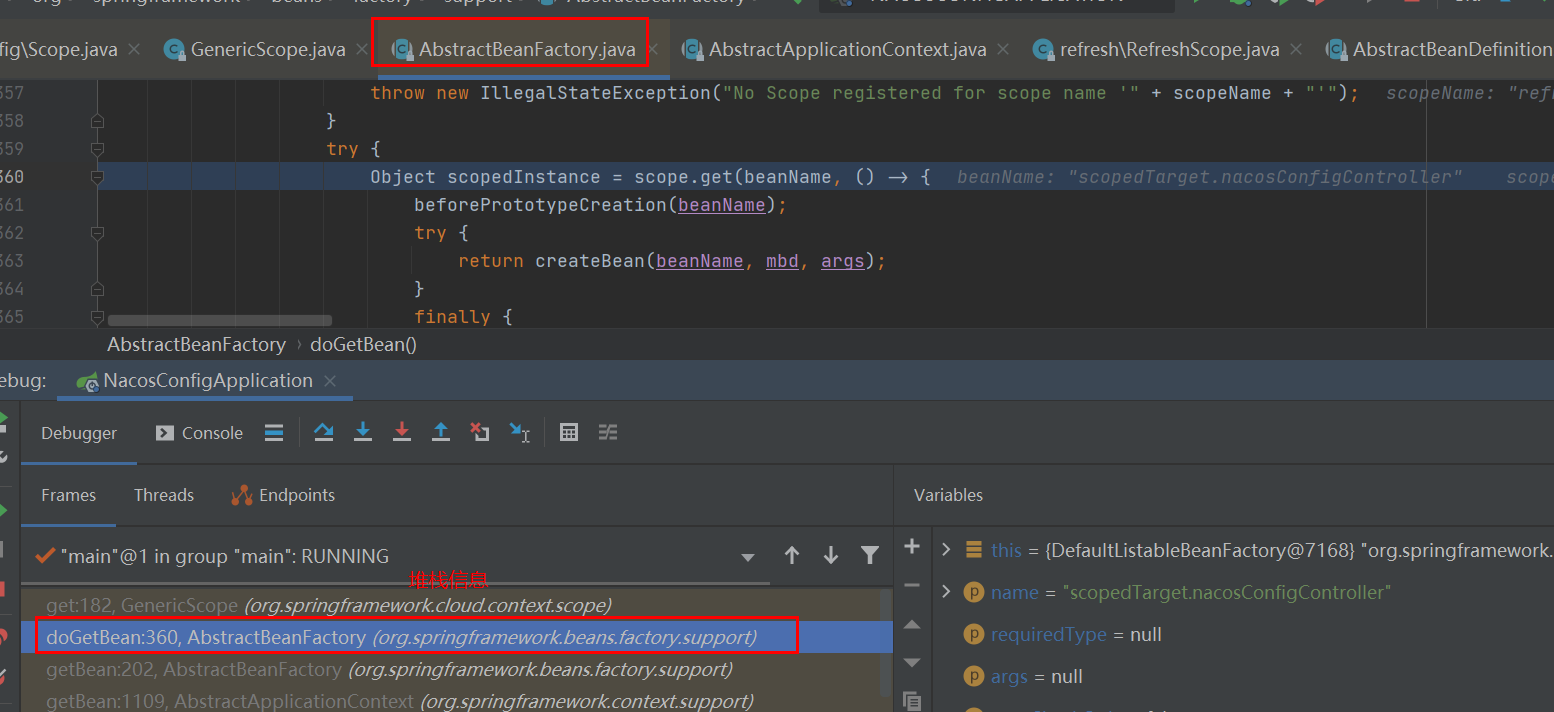The width and height of the screenshot is (1554, 712).
Task: Expand the 'this' variable node
Action: click(946, 550)
